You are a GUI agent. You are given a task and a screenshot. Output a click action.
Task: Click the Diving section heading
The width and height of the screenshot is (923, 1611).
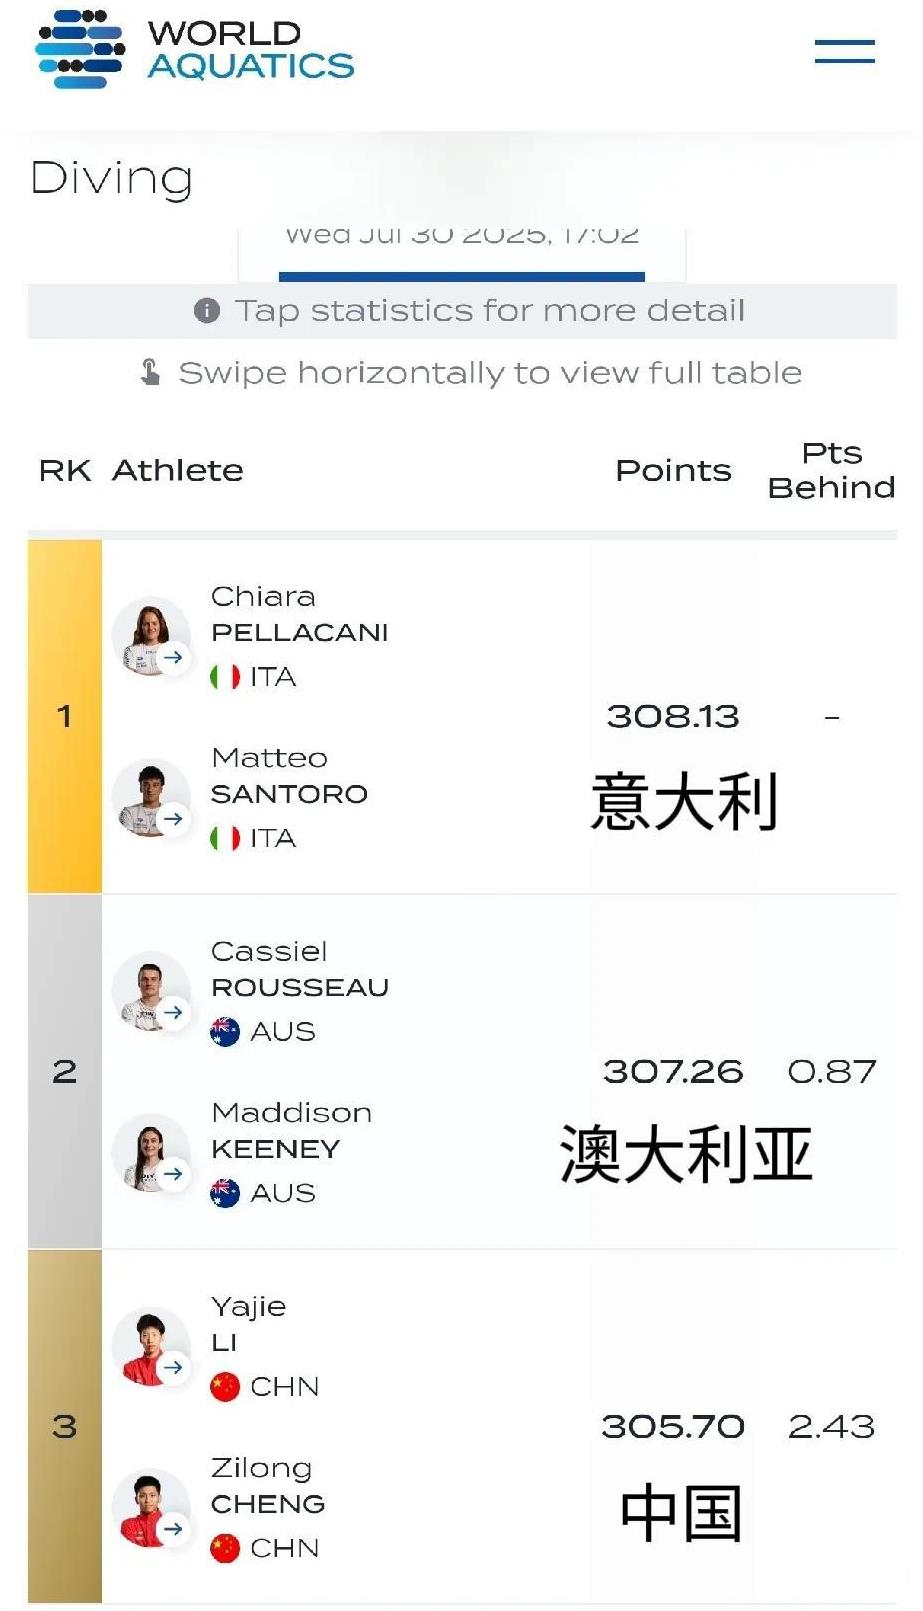pos(112,179)
